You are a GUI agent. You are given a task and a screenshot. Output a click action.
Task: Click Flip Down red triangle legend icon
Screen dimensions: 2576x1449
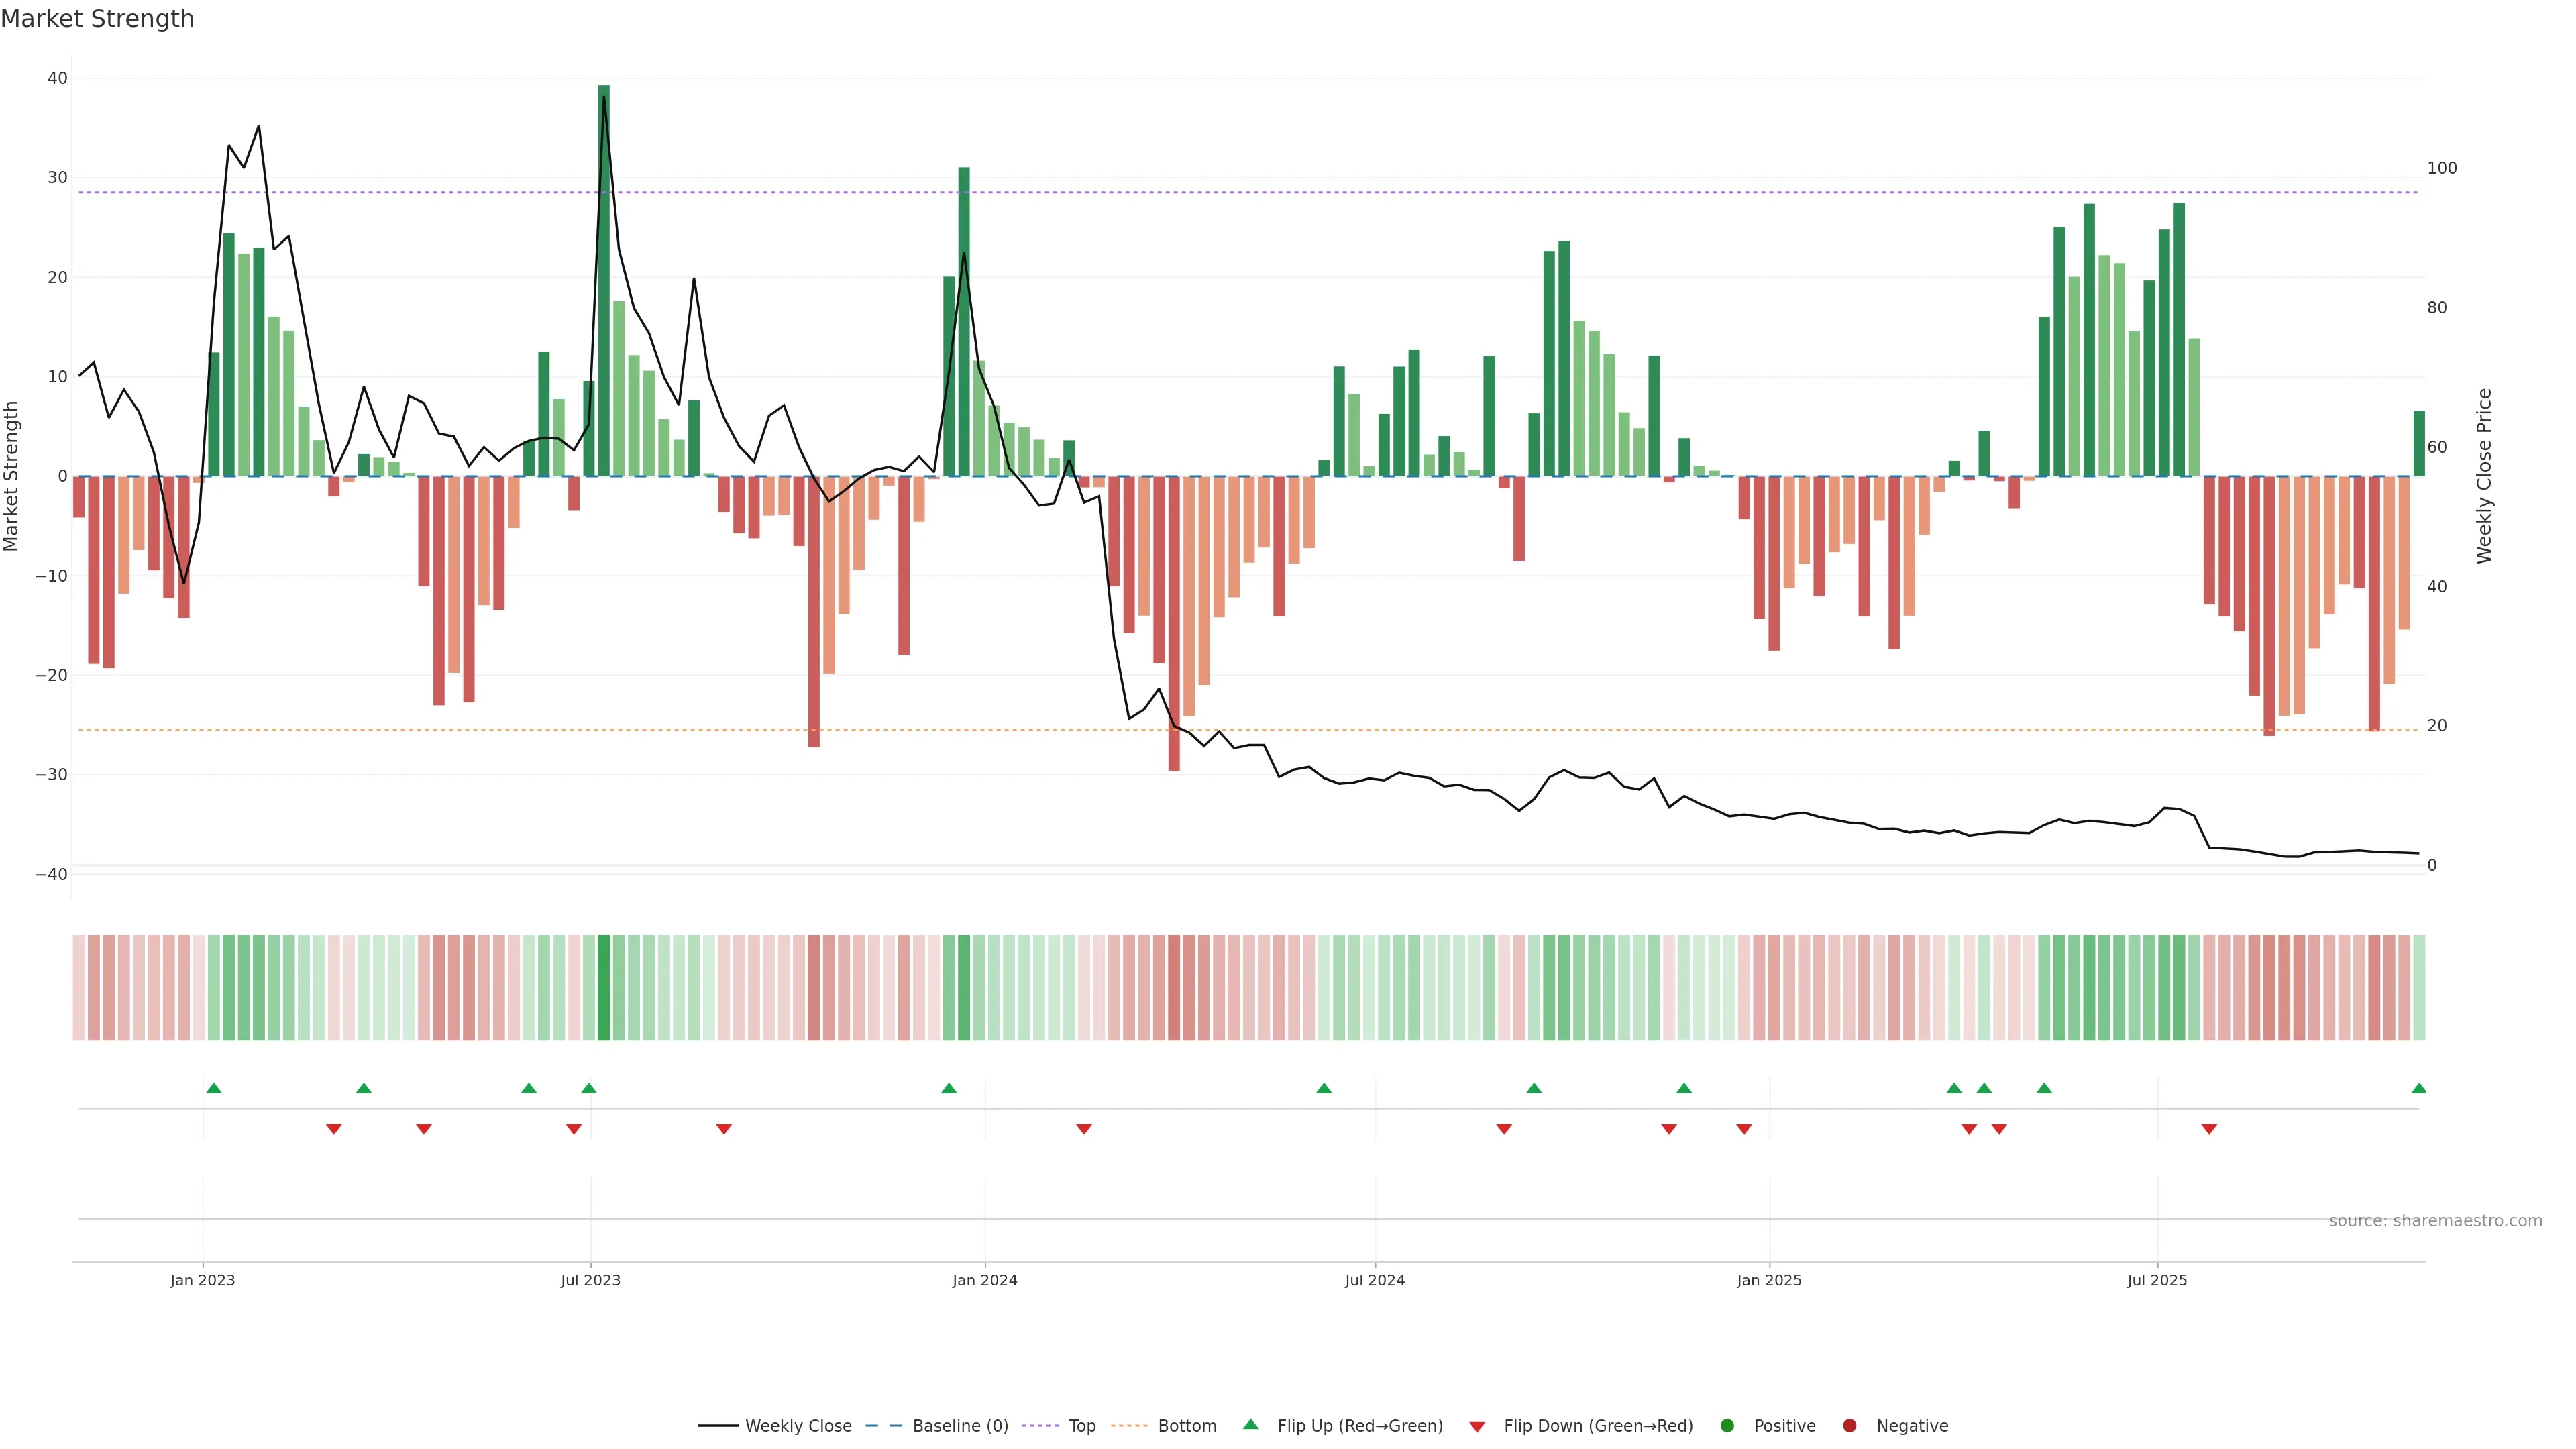(1477, 1427)
